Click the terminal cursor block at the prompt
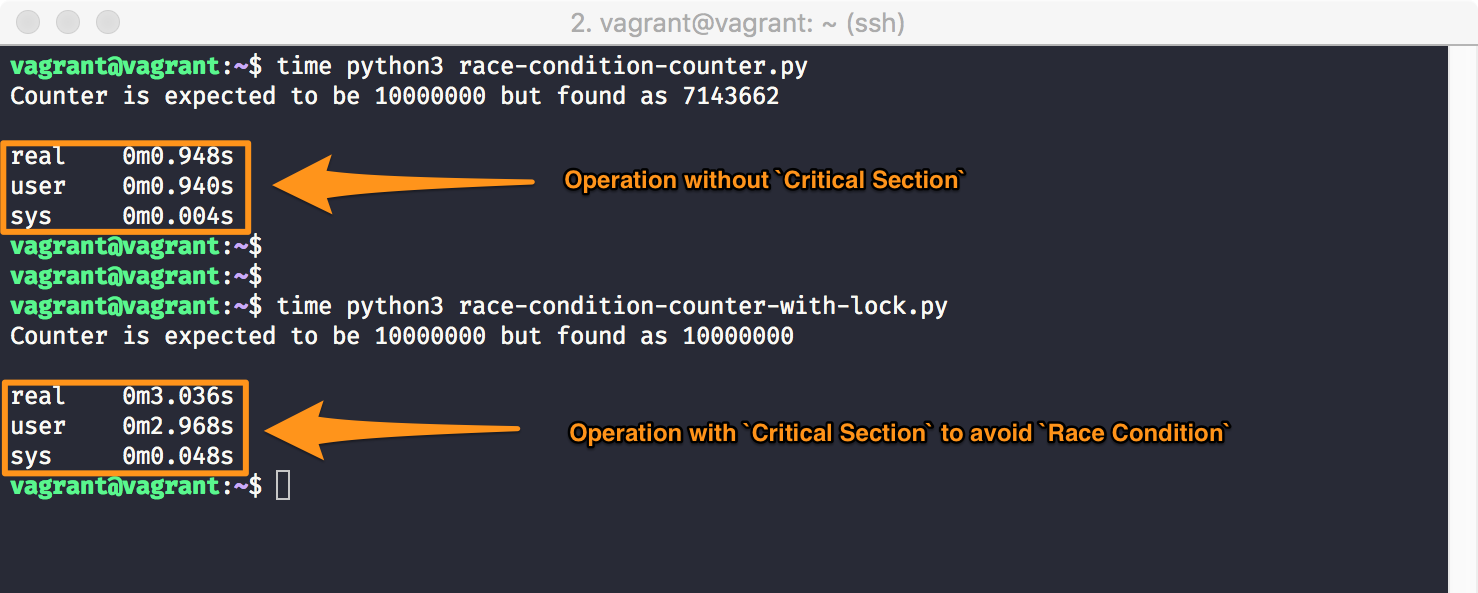This screenshot has height=593, width=1478. pyautogui.click(x=285, y=485)
